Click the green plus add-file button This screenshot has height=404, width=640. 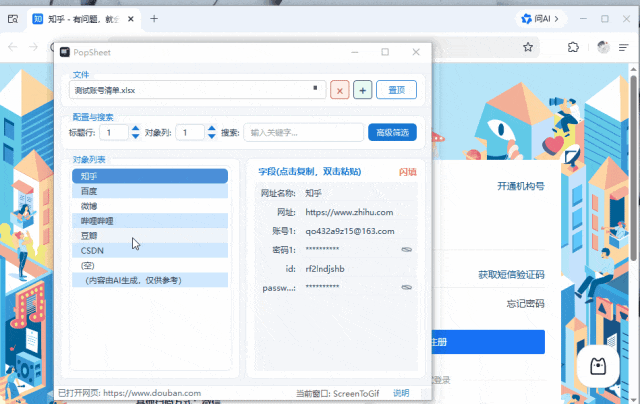click(362, 90)
